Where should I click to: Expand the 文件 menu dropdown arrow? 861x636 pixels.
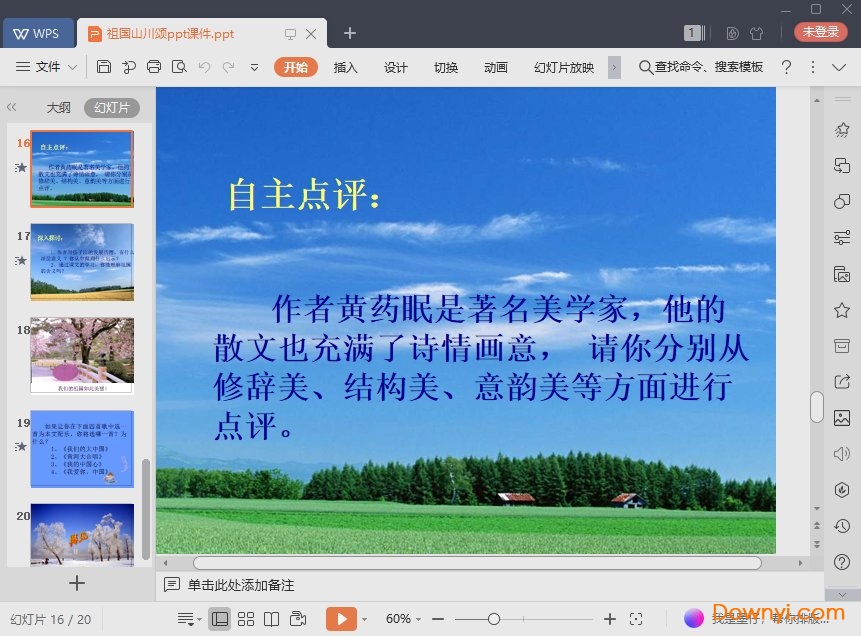(x=72, y=67)
